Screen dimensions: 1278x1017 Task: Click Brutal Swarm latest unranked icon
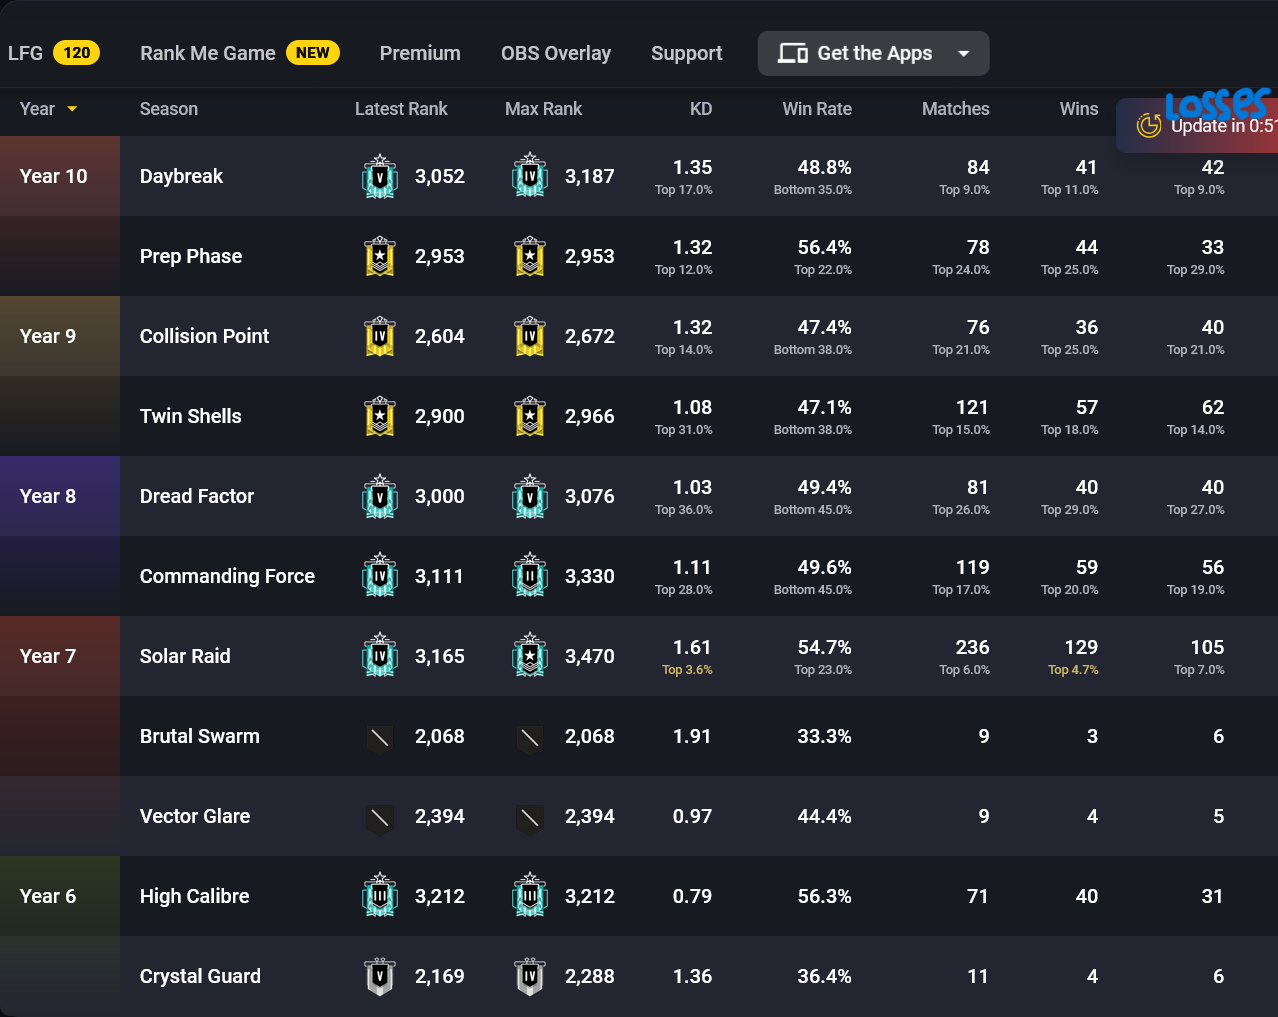click(x=380, y=738)
